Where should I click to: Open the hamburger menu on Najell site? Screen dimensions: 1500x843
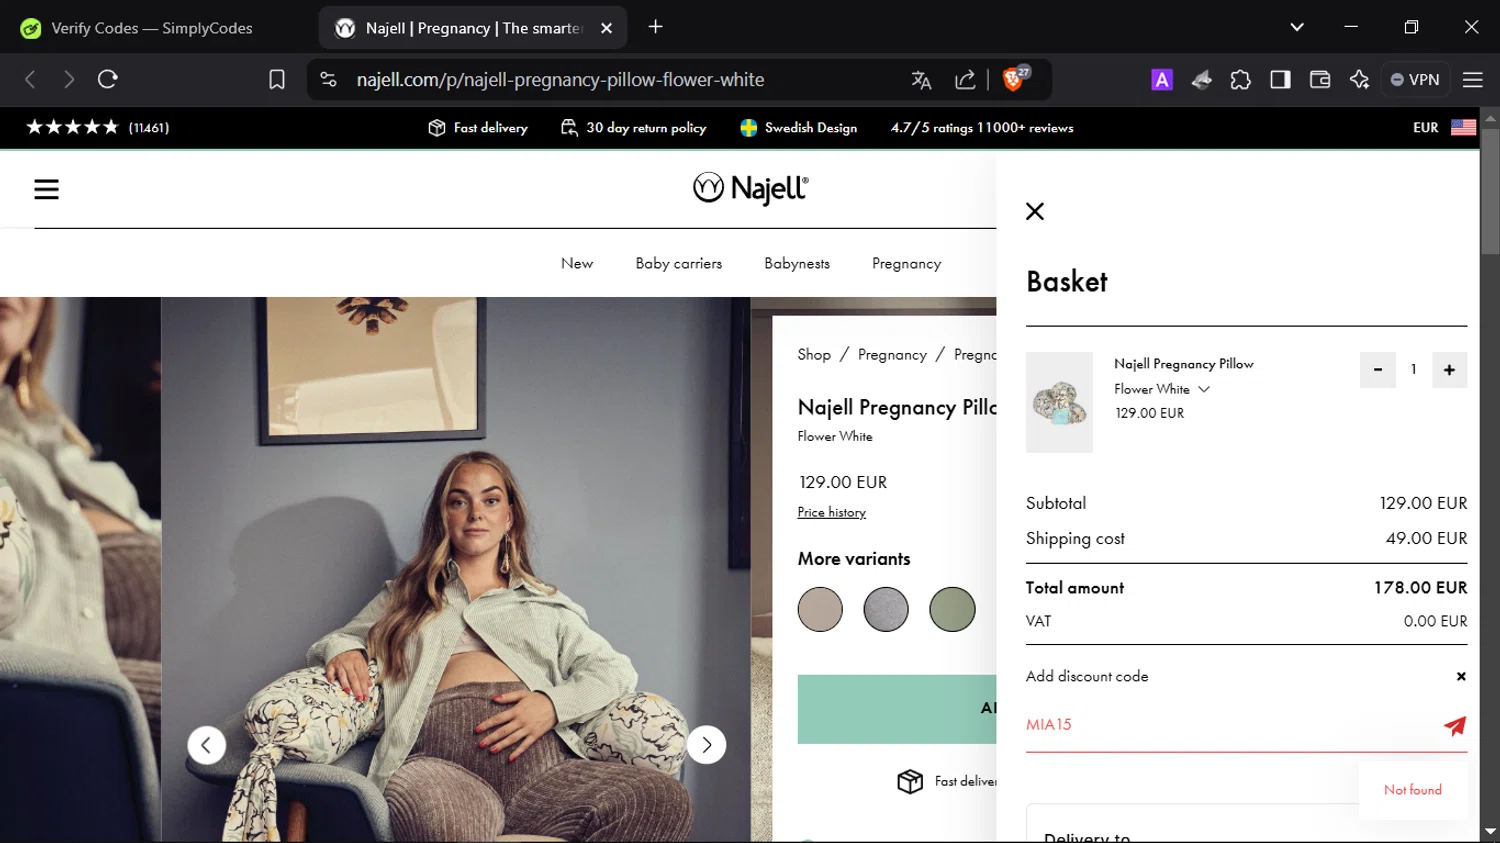[x=46, y=189]
